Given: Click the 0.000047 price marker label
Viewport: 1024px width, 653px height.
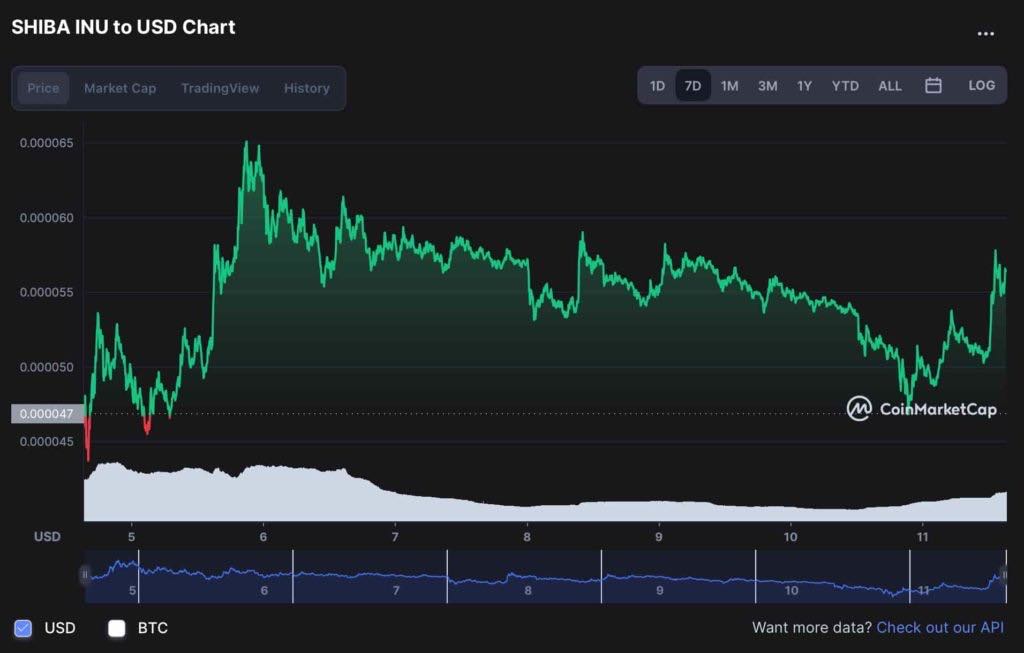Looking at the screenshot, I should pos(47,414).
